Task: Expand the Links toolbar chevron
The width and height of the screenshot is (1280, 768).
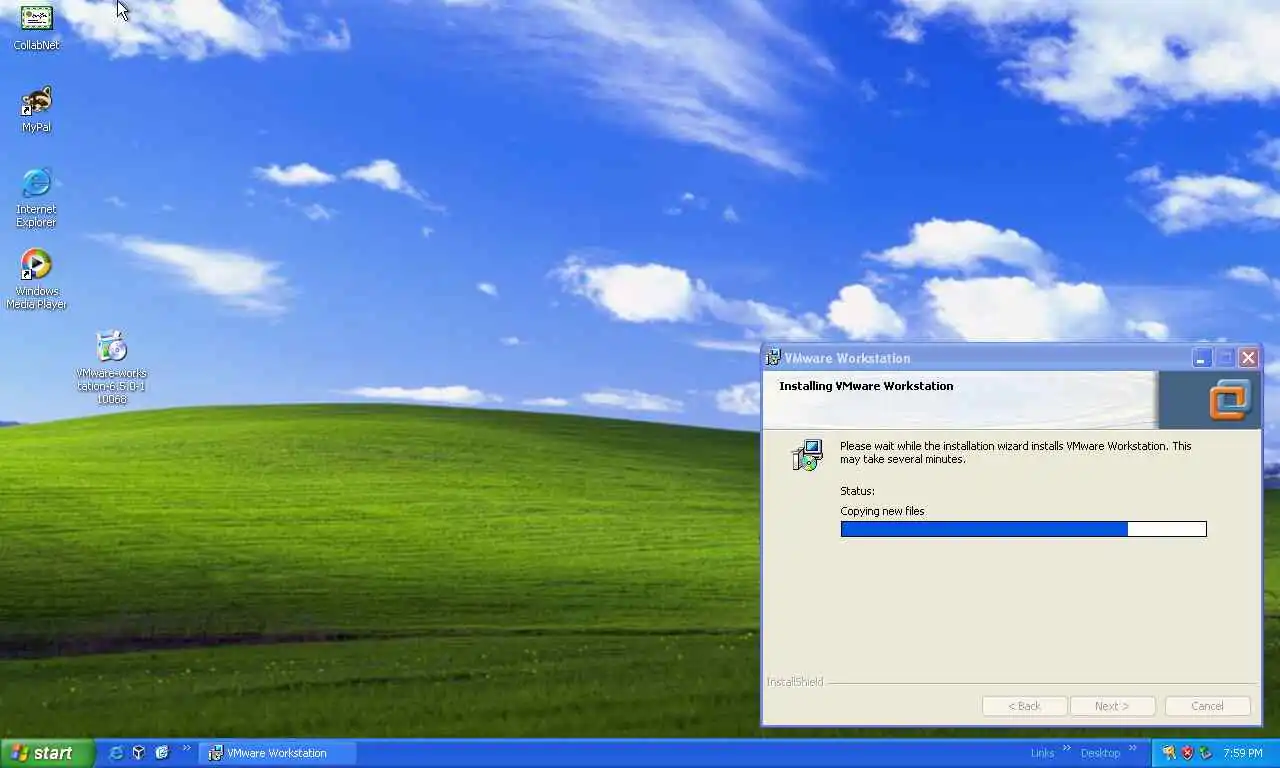Action: click(x=1066, y=748)
